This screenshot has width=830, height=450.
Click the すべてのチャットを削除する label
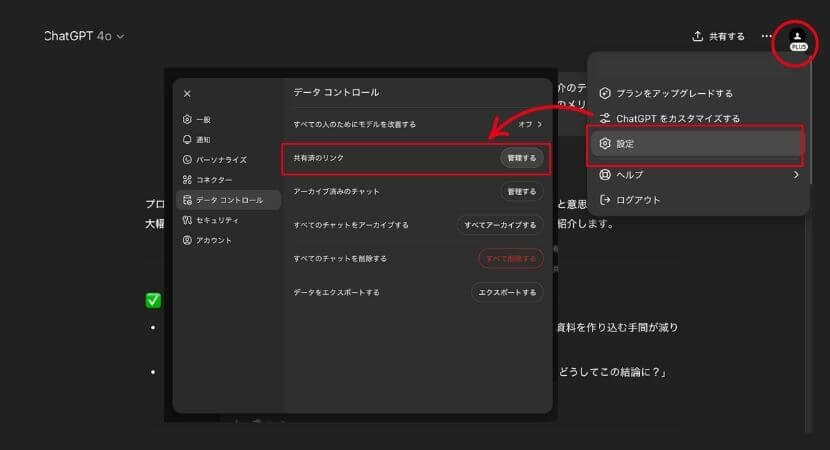(x=340, y=259)
